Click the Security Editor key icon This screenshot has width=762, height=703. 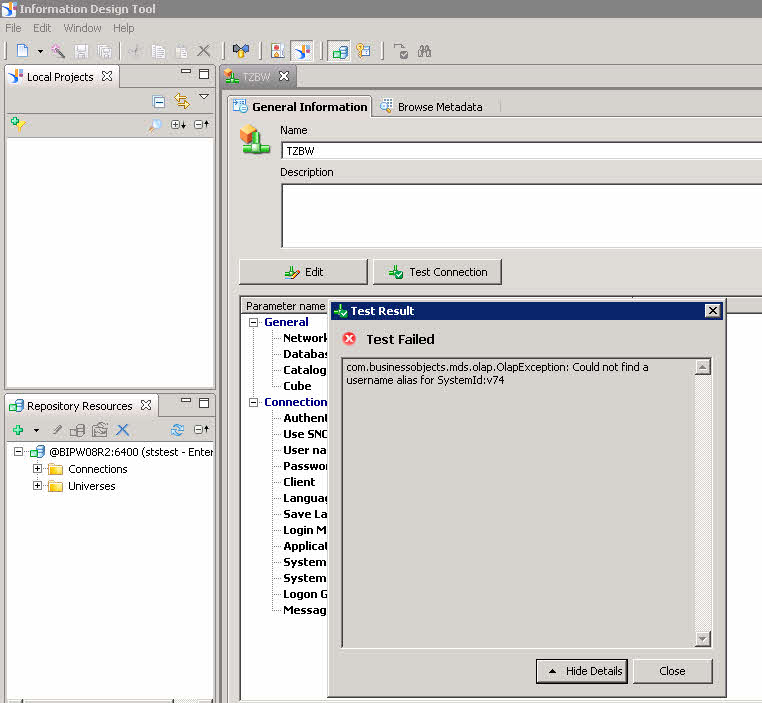click(364, 51)
